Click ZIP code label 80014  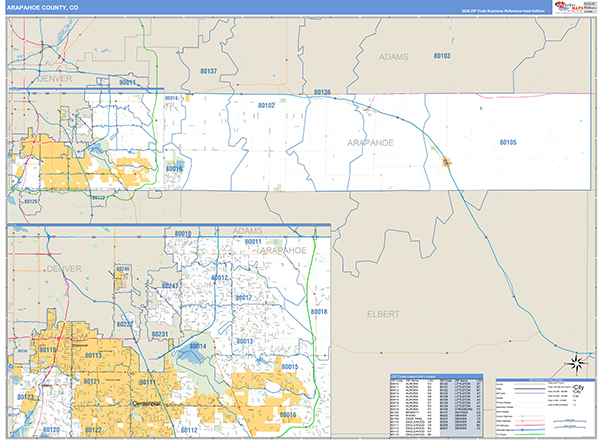[198, 346]
